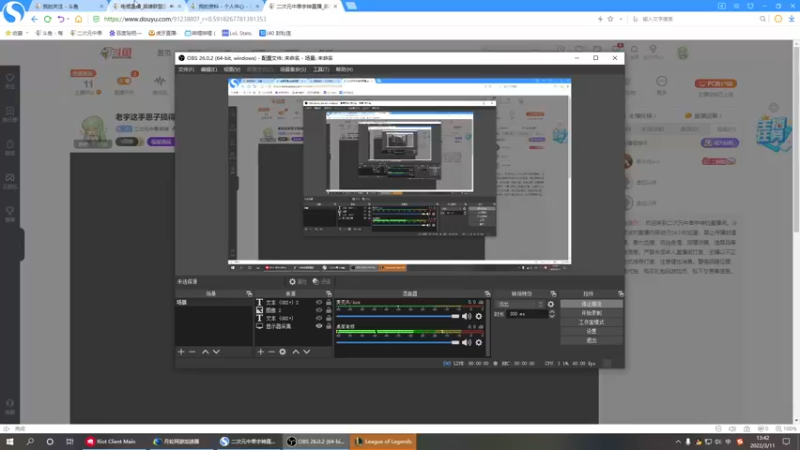800x450 pixels.
Task: Open source properties gear in Sources panel
Action: [283, 352]
